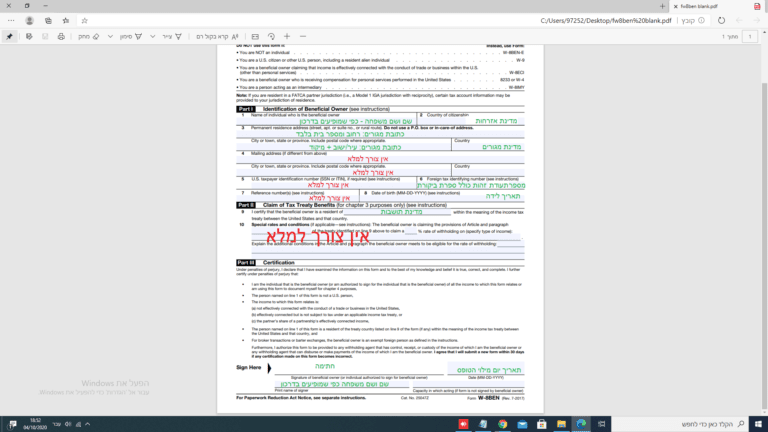This screenshot has height=432, width=768.
Task: Click the page number input box
Action: [749, 37]
